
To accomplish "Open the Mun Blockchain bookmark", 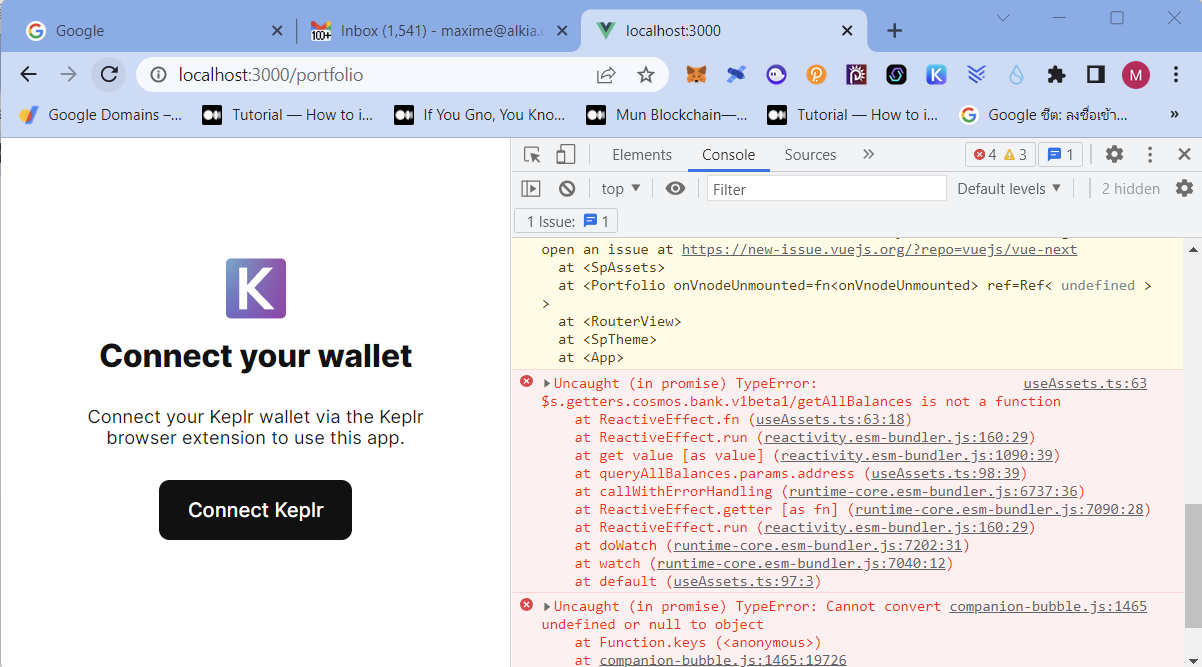I will (667, 115).
